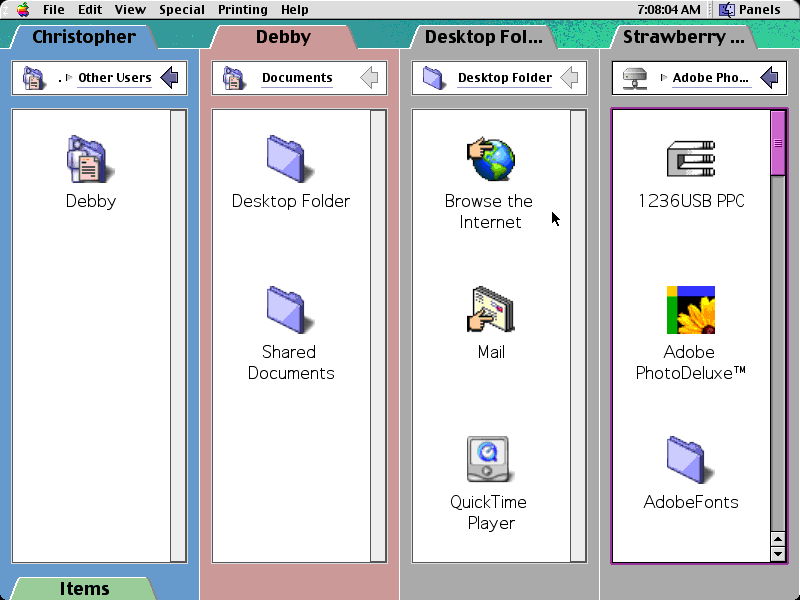The width and height of the screenshot is (800, 600).
Task: Go back using Christopher panel's arrow
Action: point(169,78)
